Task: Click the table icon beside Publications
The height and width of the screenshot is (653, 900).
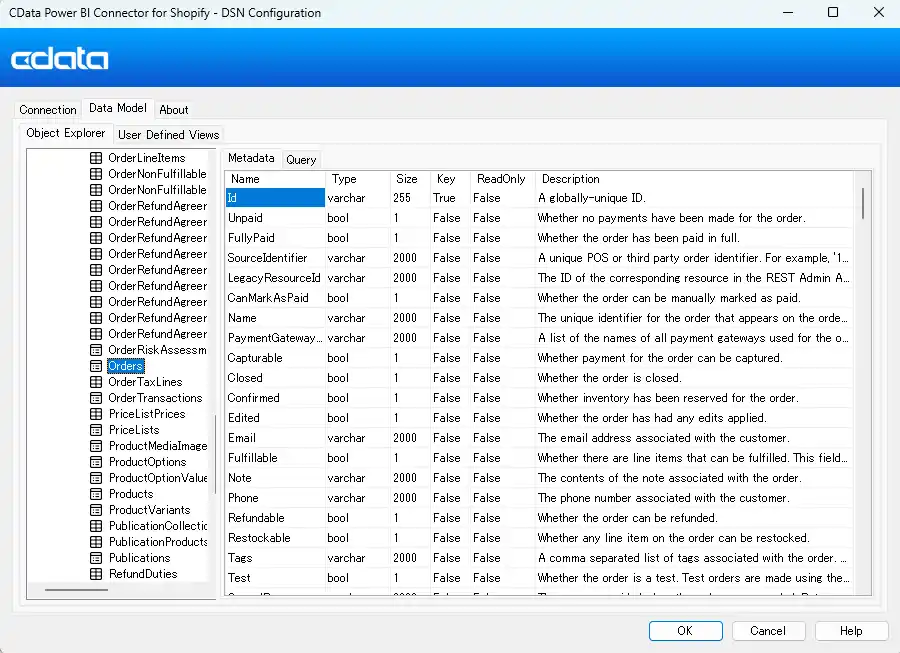Action: 97,558
